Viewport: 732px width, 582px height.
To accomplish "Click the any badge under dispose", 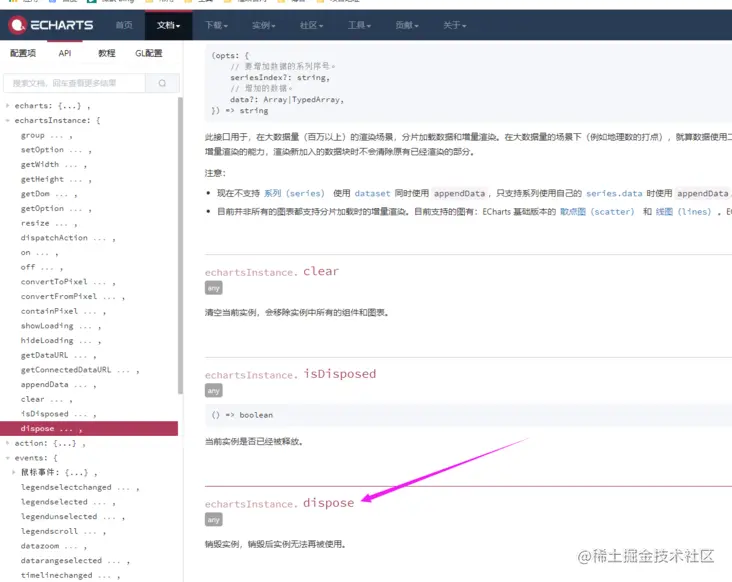I will (213, 519).
